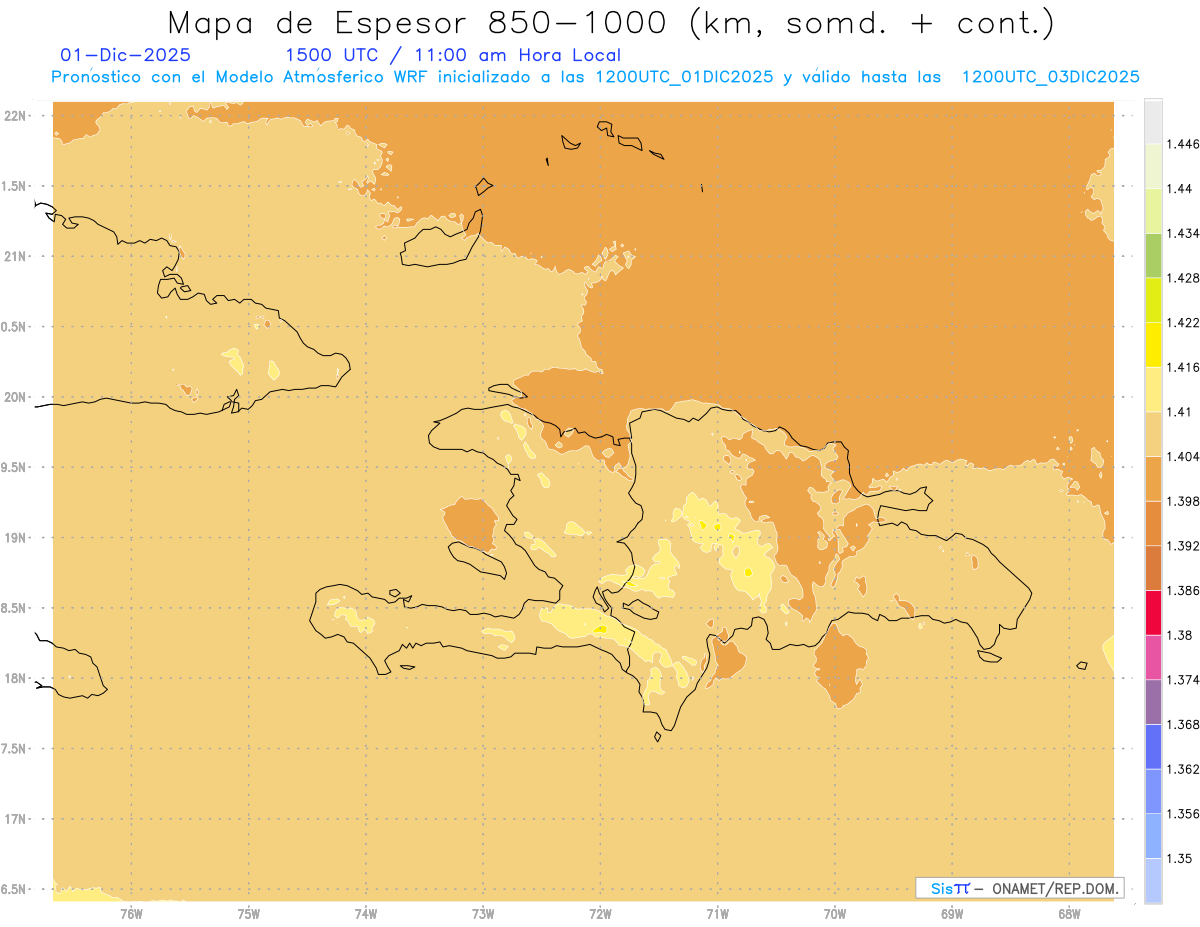Click the bright yellow swatch below 1.422

pyautogui.click(x=1153, y=345)
